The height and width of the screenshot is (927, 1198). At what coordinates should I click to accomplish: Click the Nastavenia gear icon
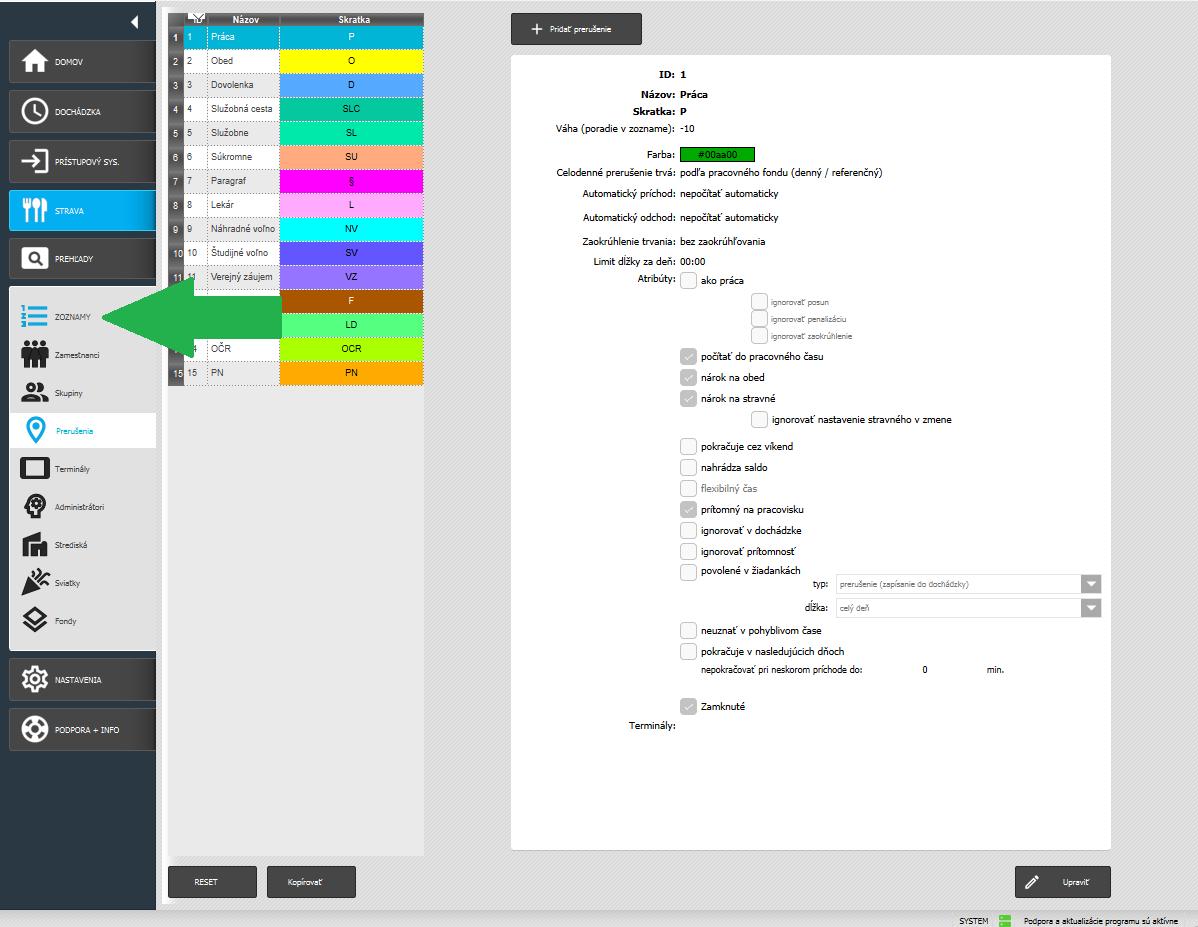[x=35, y=680]
